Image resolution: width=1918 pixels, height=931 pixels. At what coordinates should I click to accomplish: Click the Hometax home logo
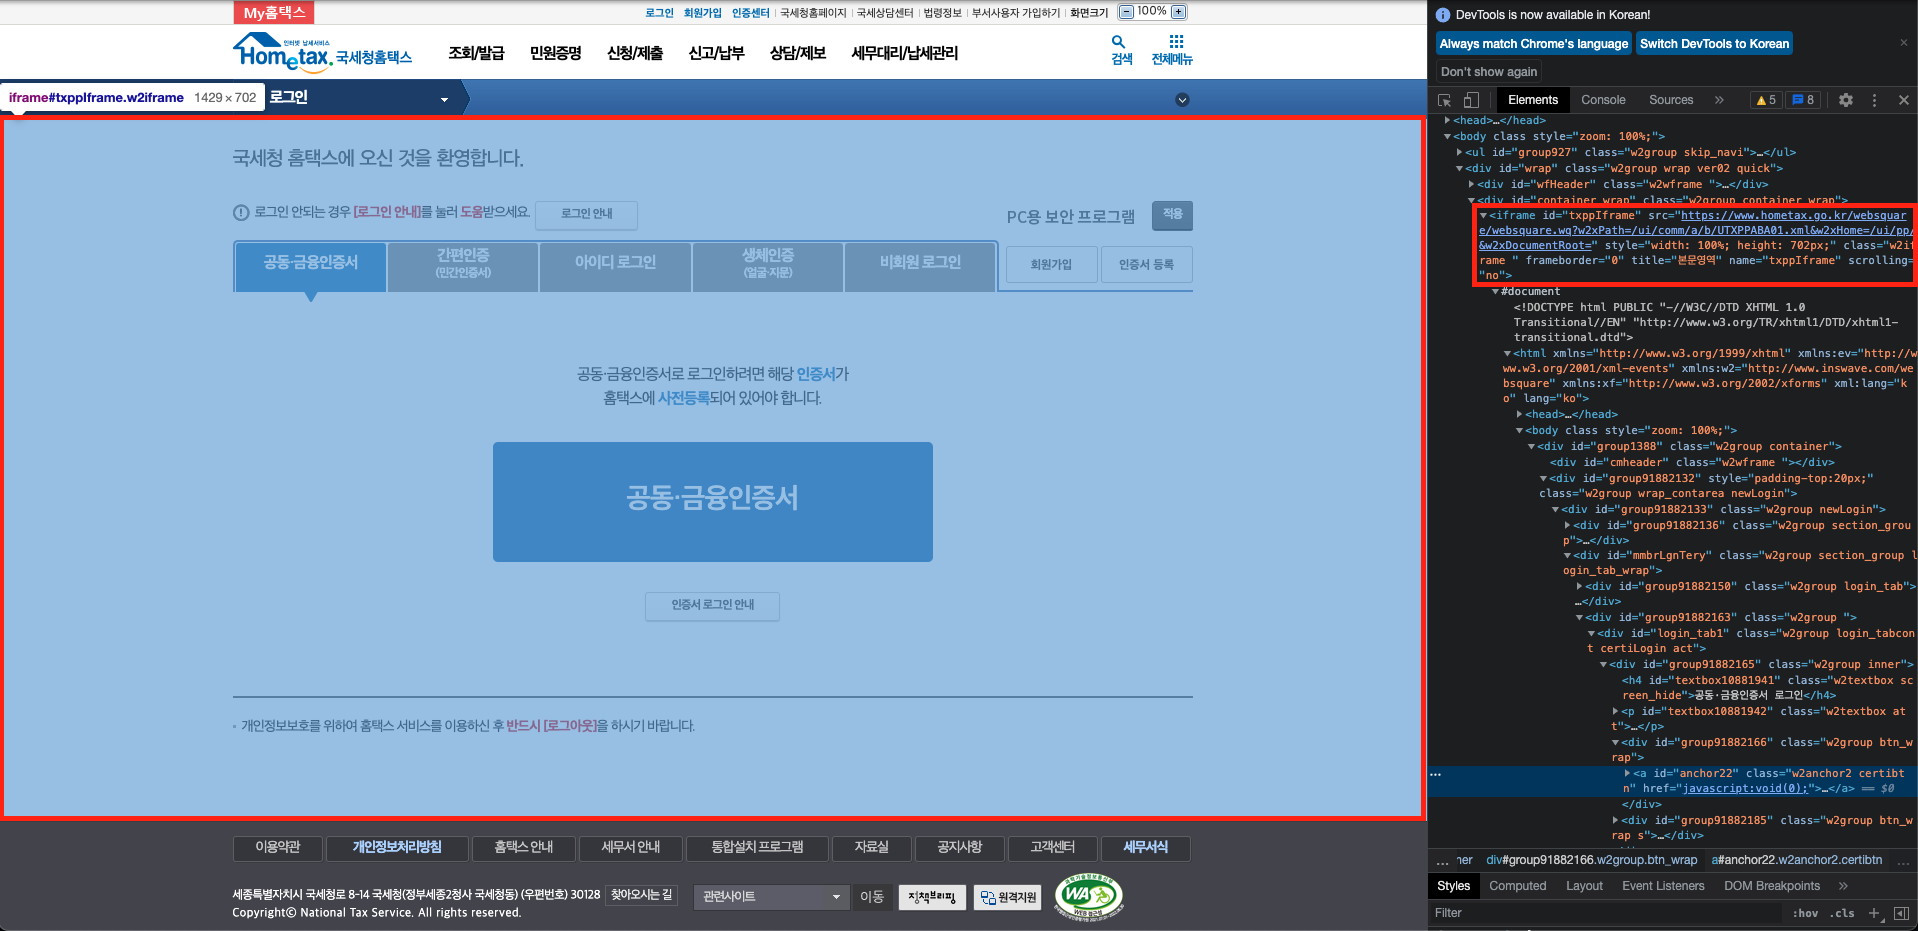pos(322,52)
